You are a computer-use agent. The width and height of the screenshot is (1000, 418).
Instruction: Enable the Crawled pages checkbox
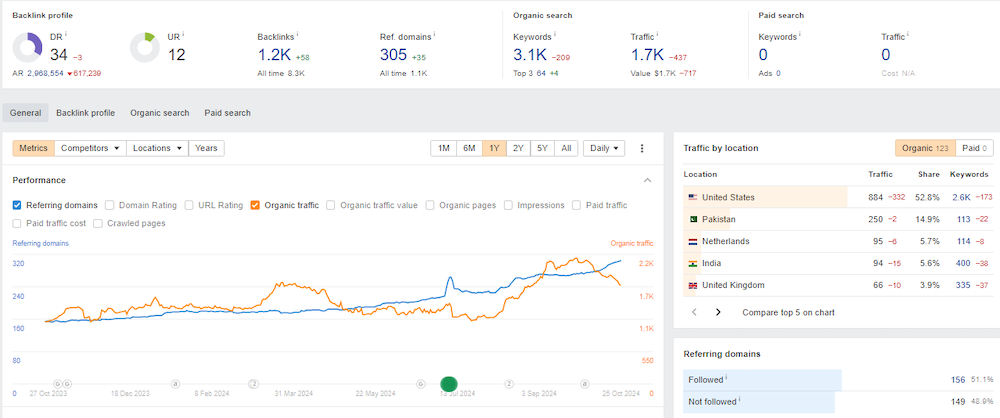[98, 223]
